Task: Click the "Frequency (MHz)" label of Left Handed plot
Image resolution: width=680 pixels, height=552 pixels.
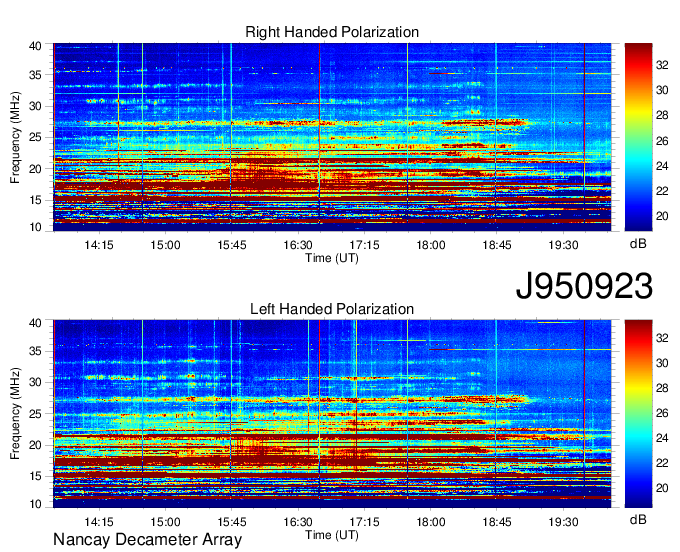Action: tap(15, 414)
